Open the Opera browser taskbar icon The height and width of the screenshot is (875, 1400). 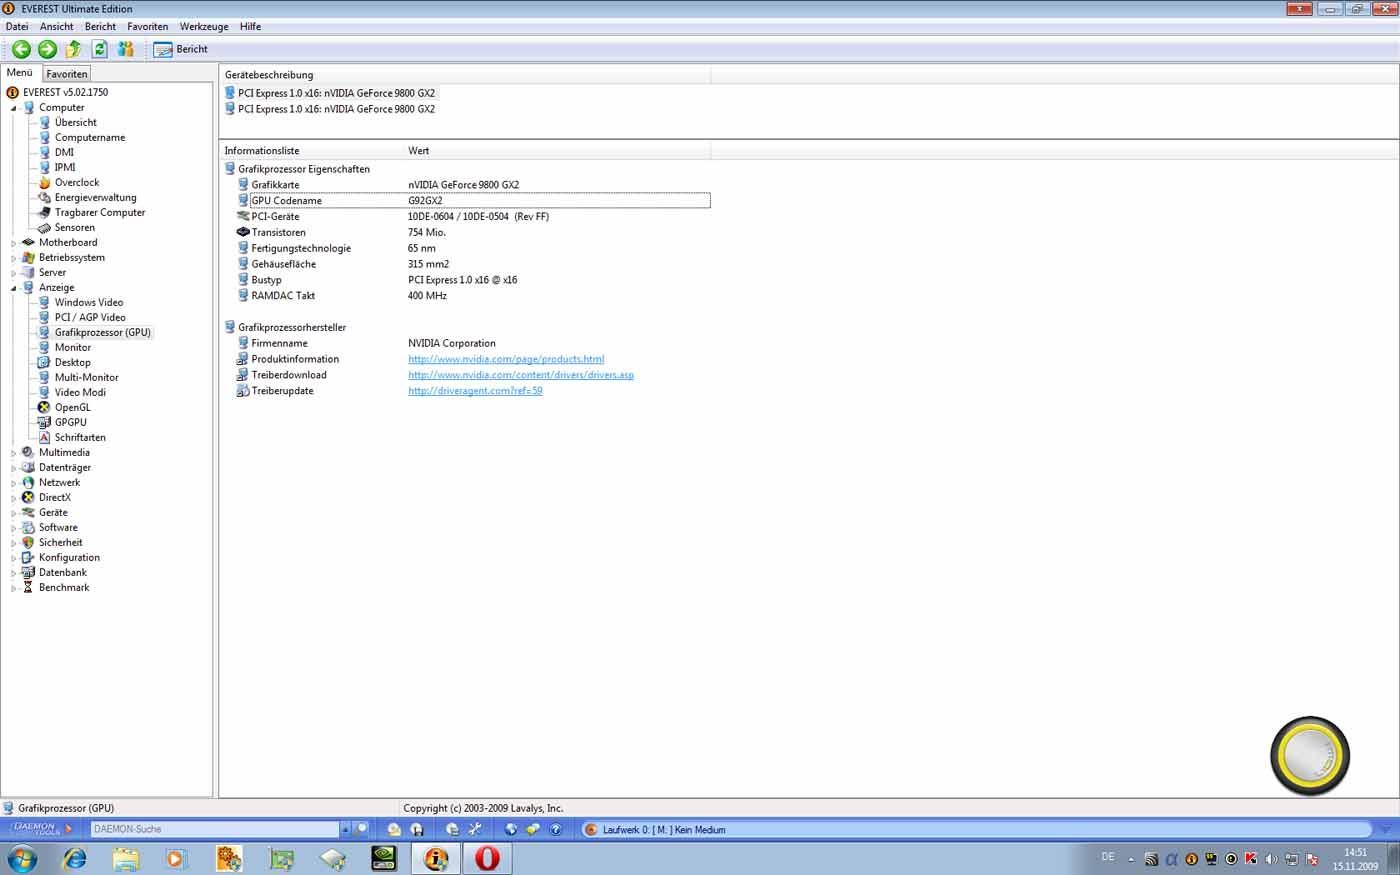pyautogui.click(x=487, y=858)
